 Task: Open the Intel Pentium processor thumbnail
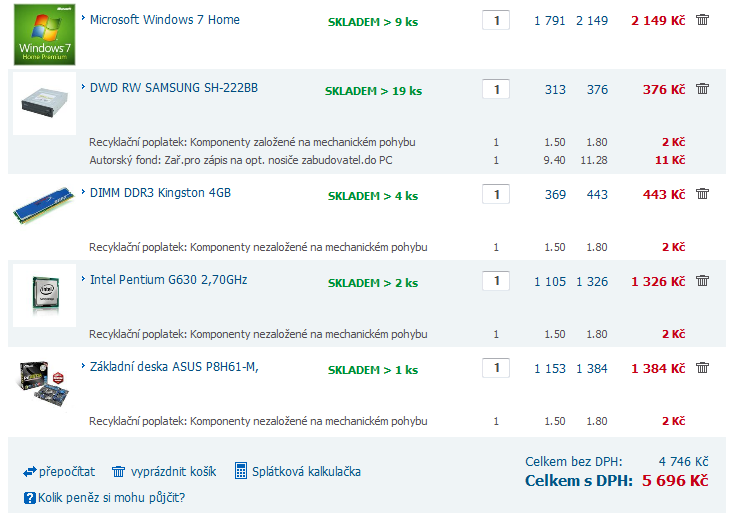click(x=44, y=295)
